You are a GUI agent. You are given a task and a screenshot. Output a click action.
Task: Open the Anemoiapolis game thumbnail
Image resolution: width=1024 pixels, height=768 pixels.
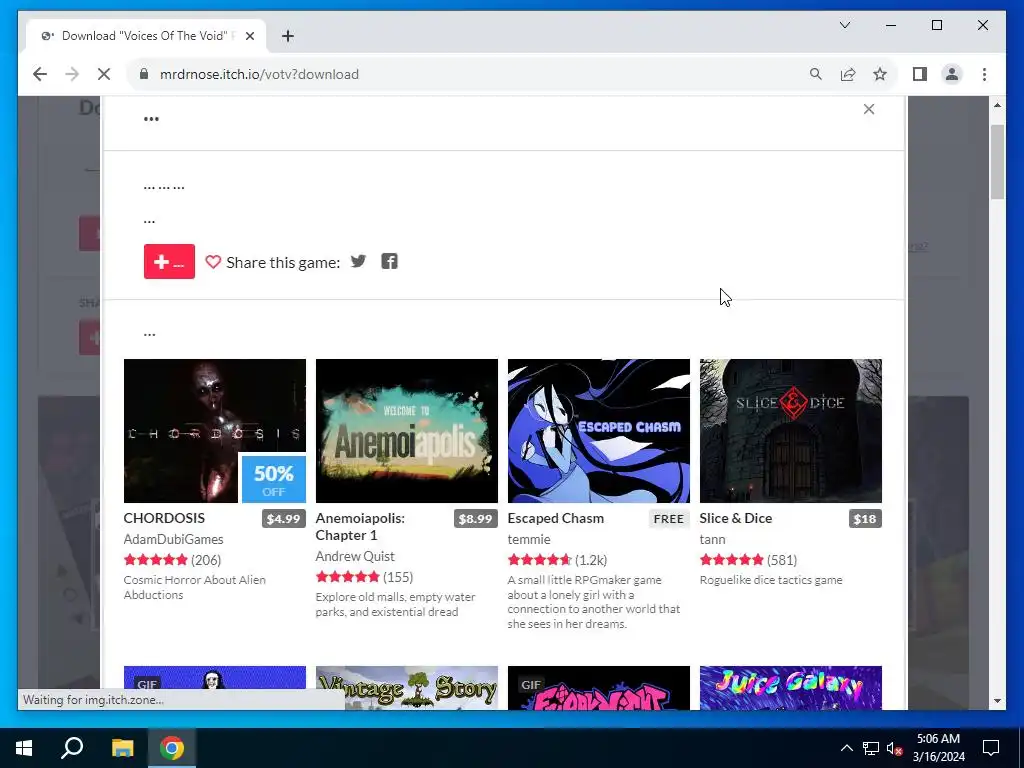coord(407,431)
